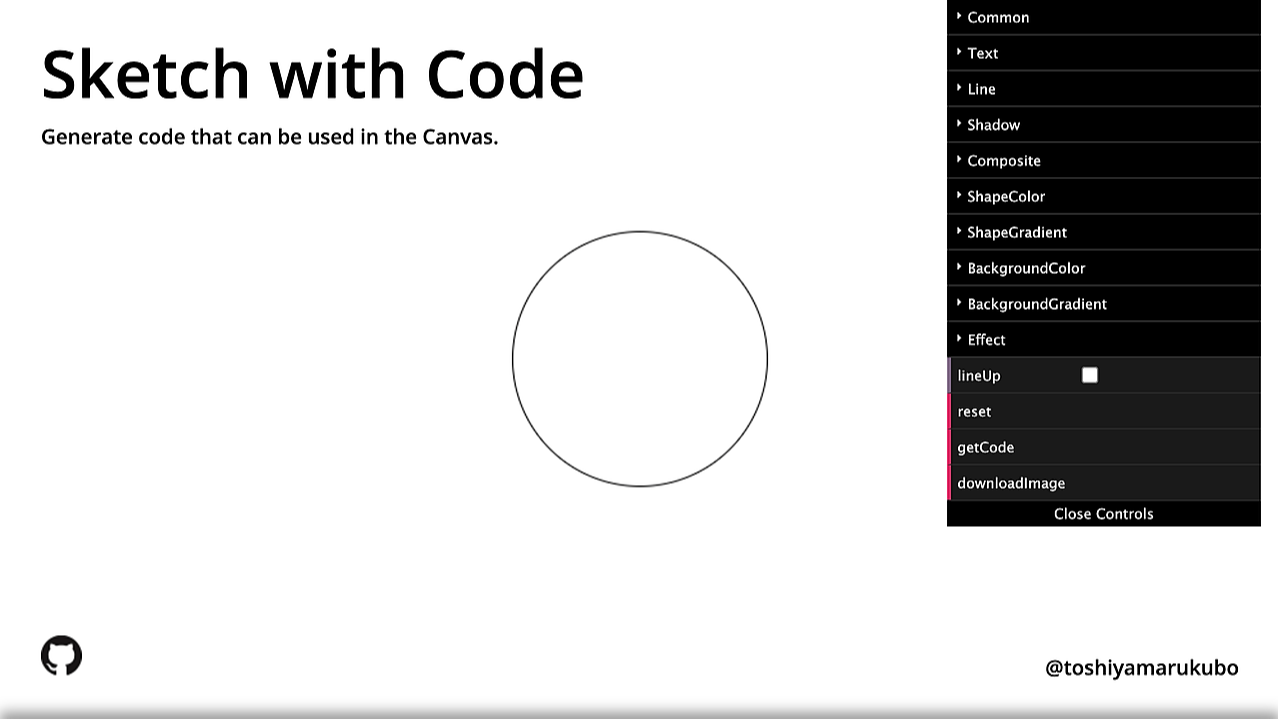Expand the BackgroundColor folder
The height and width of the screenshot is (719, 1278).
point(1026,268)
